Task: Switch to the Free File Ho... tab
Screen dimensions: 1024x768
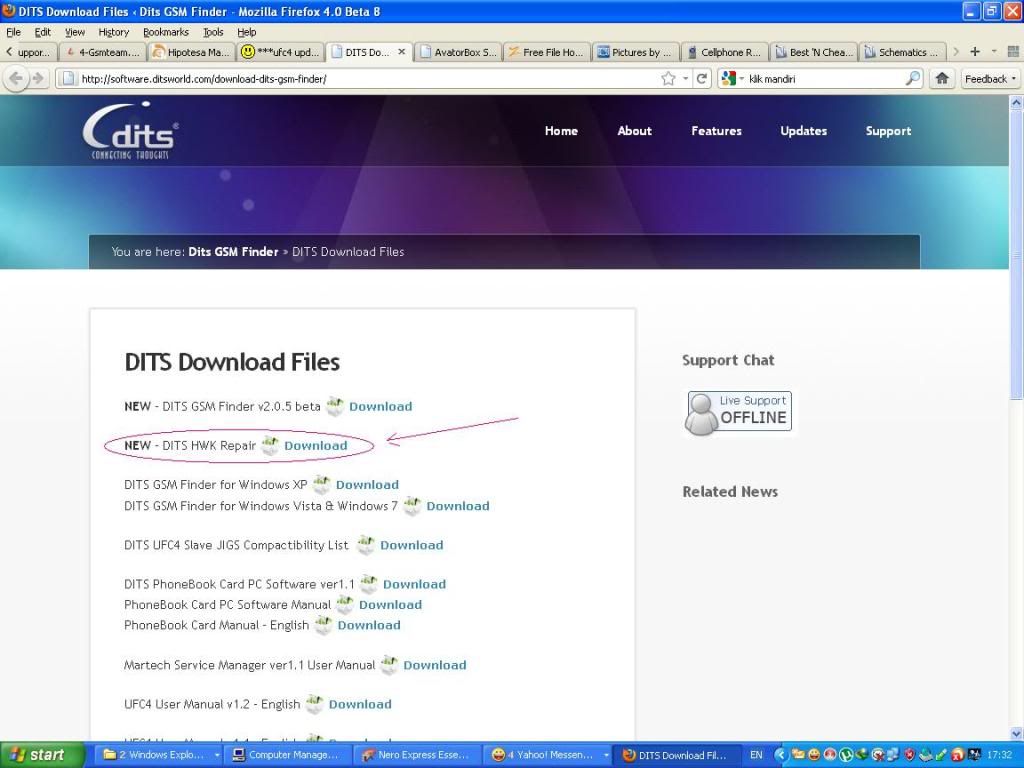Action: click(547, 52)
